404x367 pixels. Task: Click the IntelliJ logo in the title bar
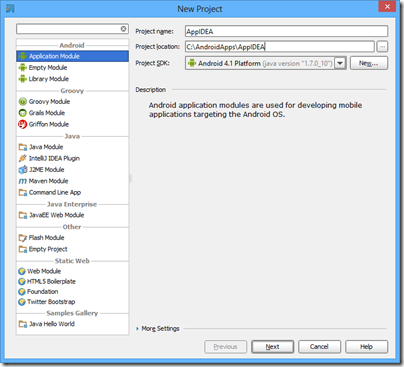(x=10, y=8)
